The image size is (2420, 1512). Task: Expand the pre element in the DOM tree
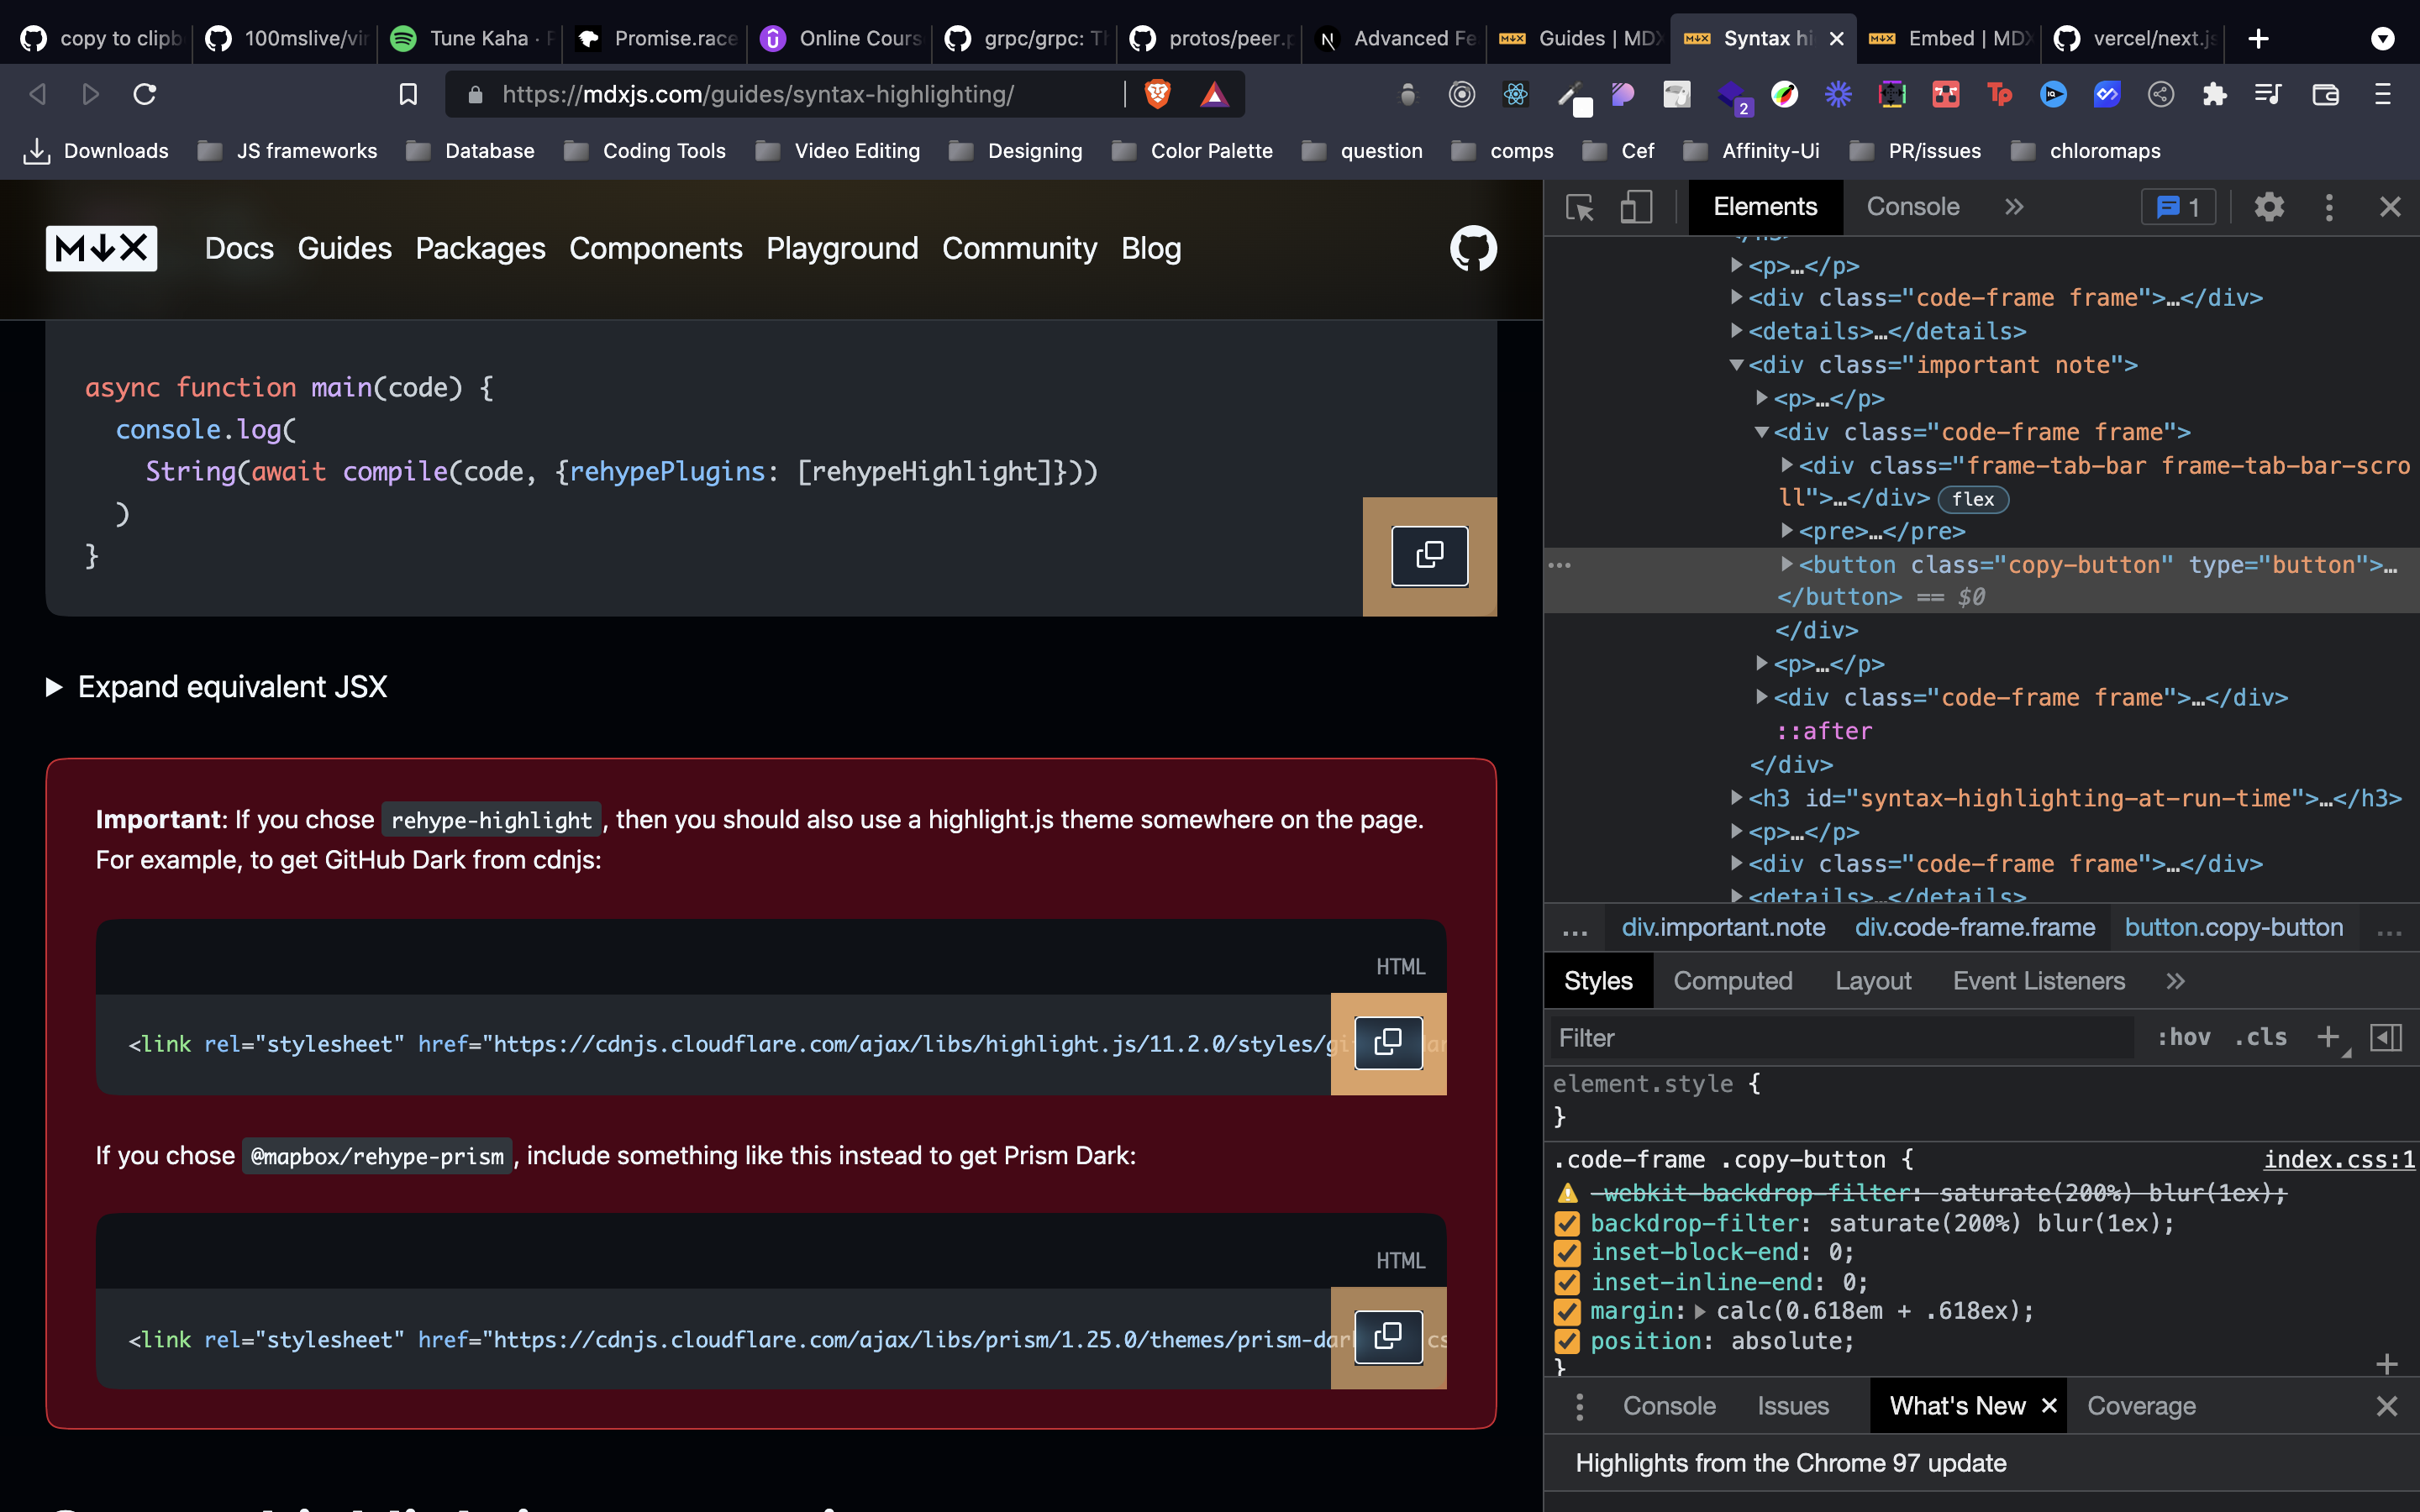click(1787, 531)
